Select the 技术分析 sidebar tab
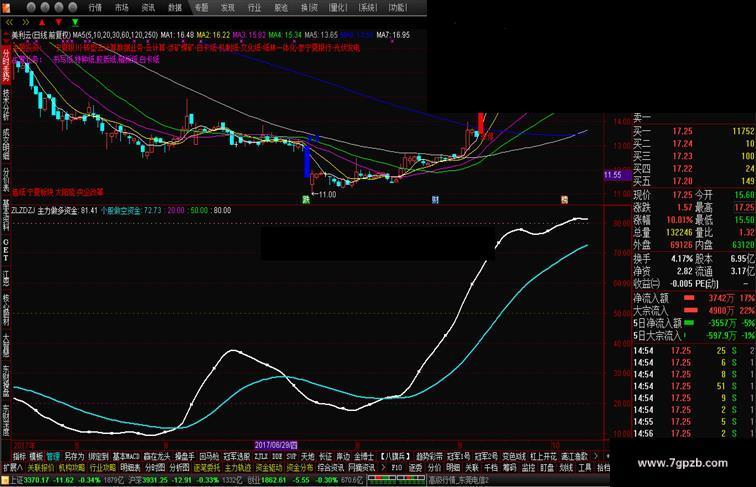 pos(6,105)
